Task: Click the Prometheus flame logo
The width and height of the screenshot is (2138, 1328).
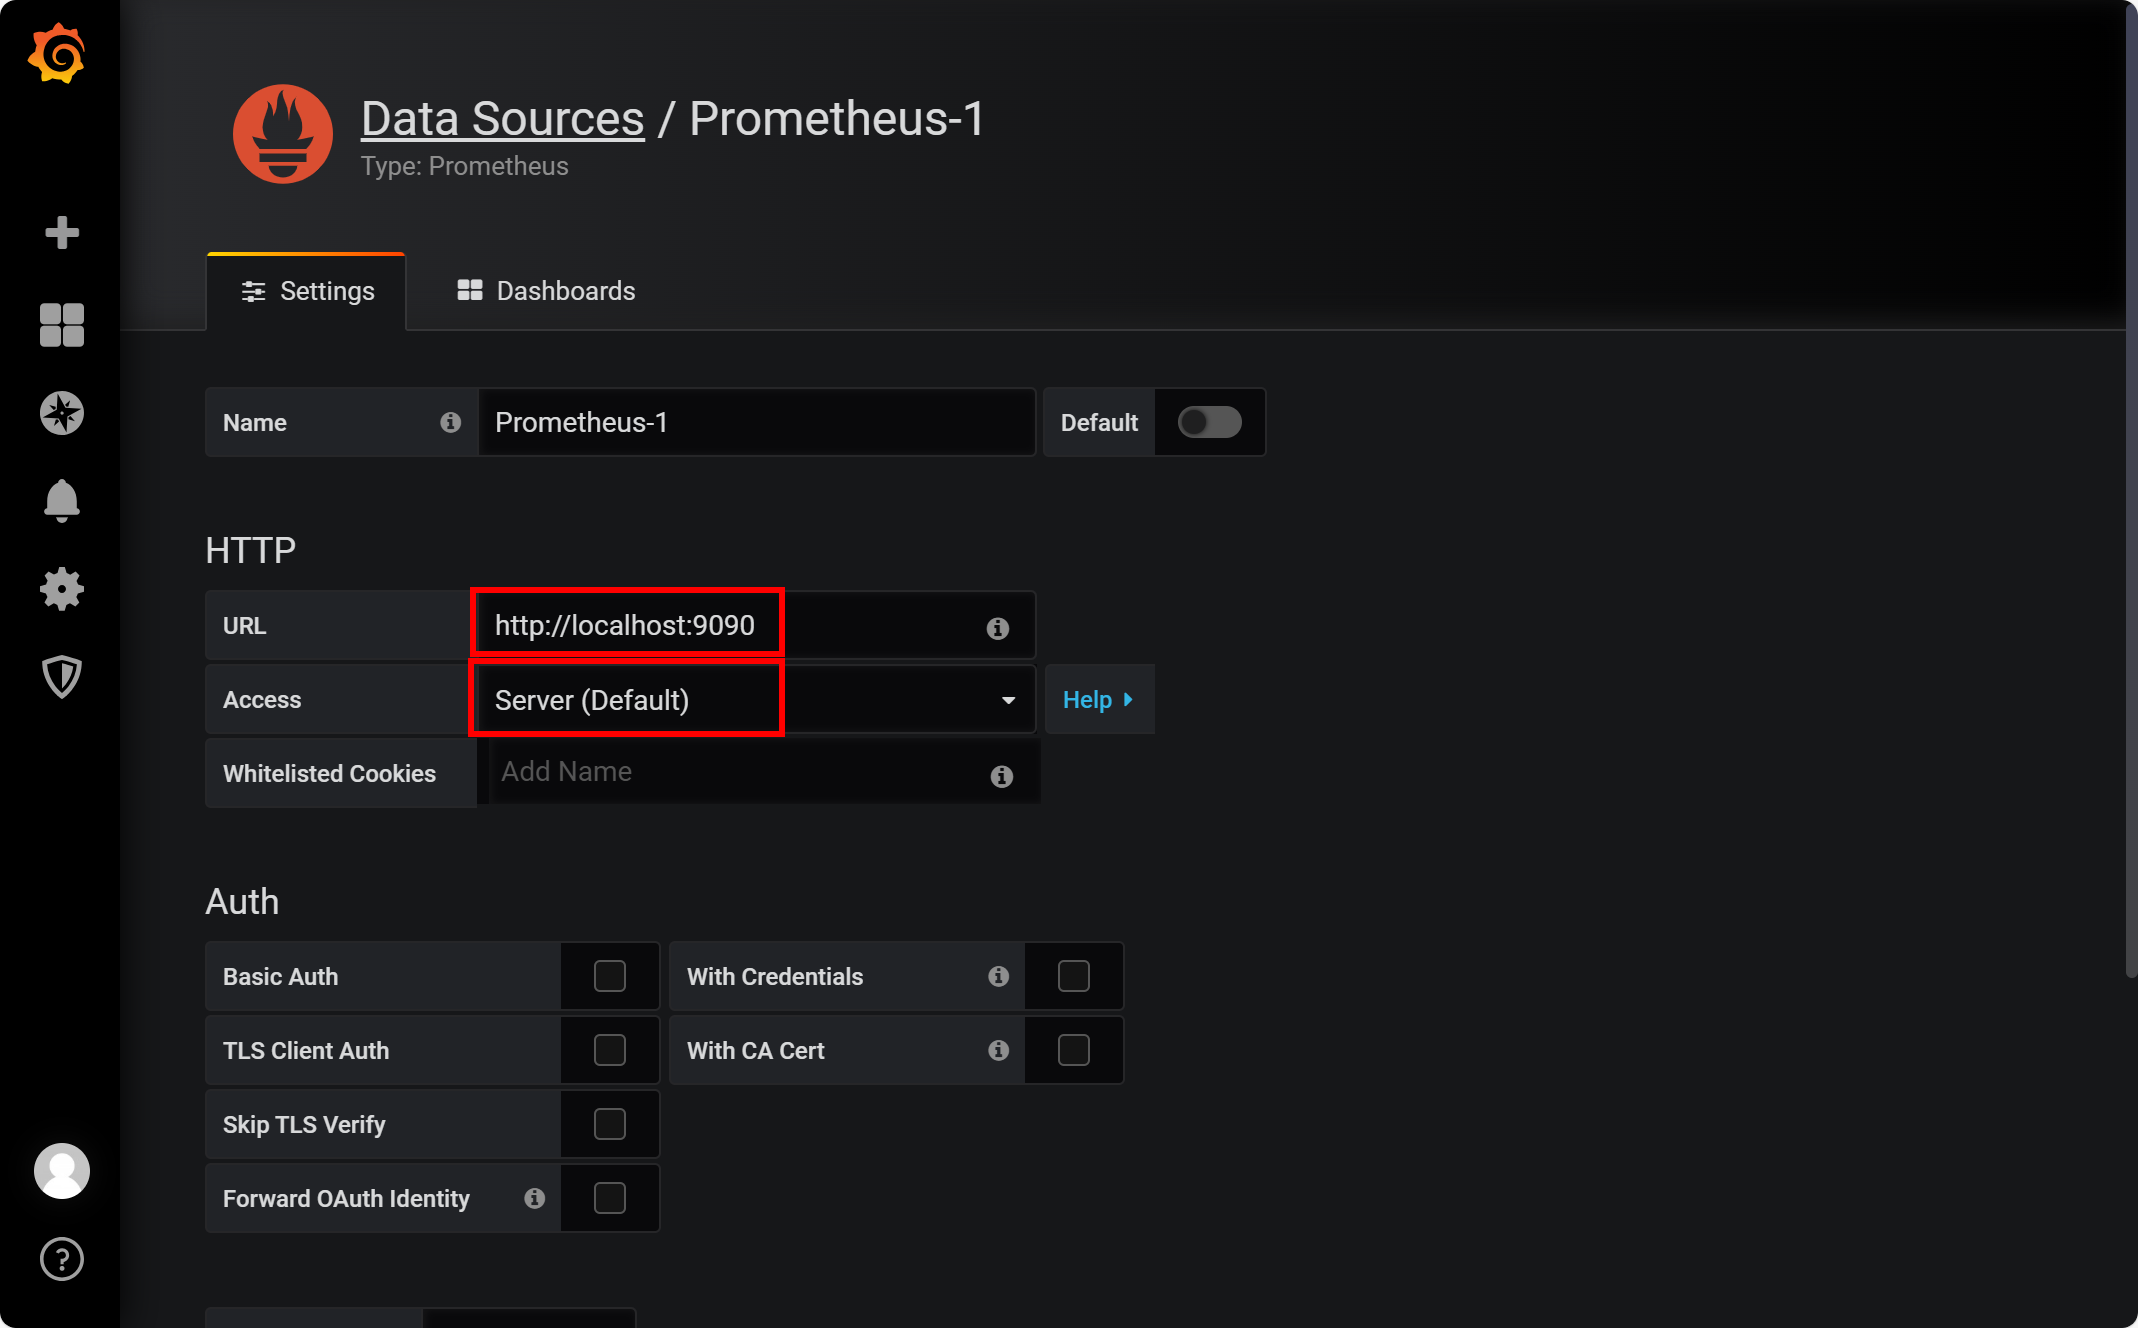Action: [x=283, y=134]
